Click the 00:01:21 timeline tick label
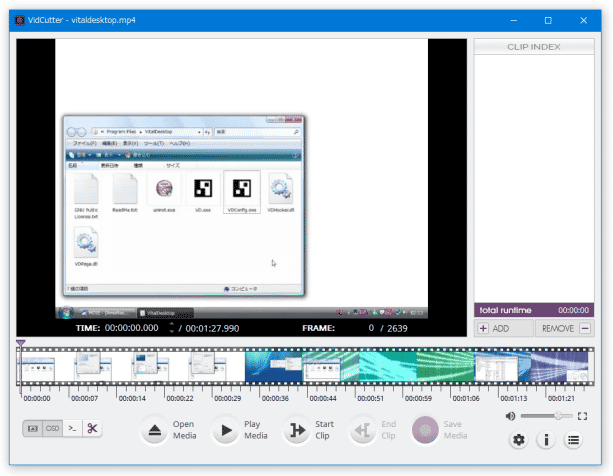 tap(561, 399)
